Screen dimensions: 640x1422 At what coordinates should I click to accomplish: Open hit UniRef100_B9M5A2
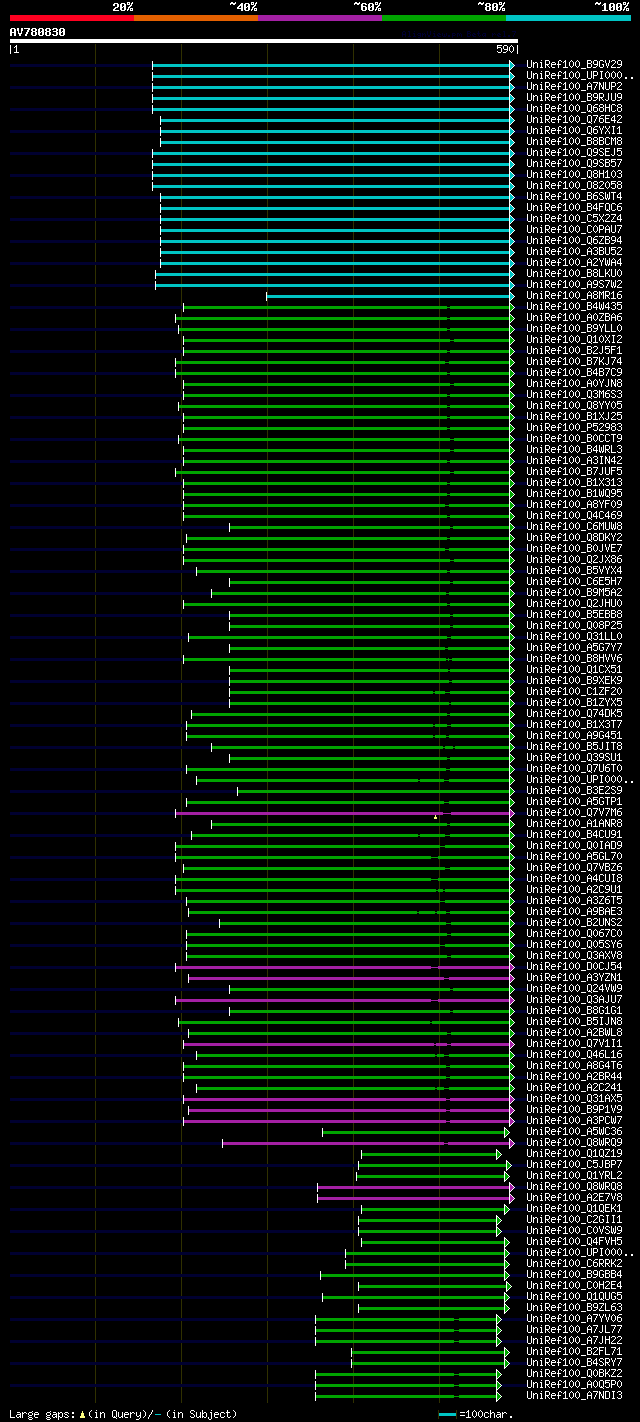click(x=575, y=592)
